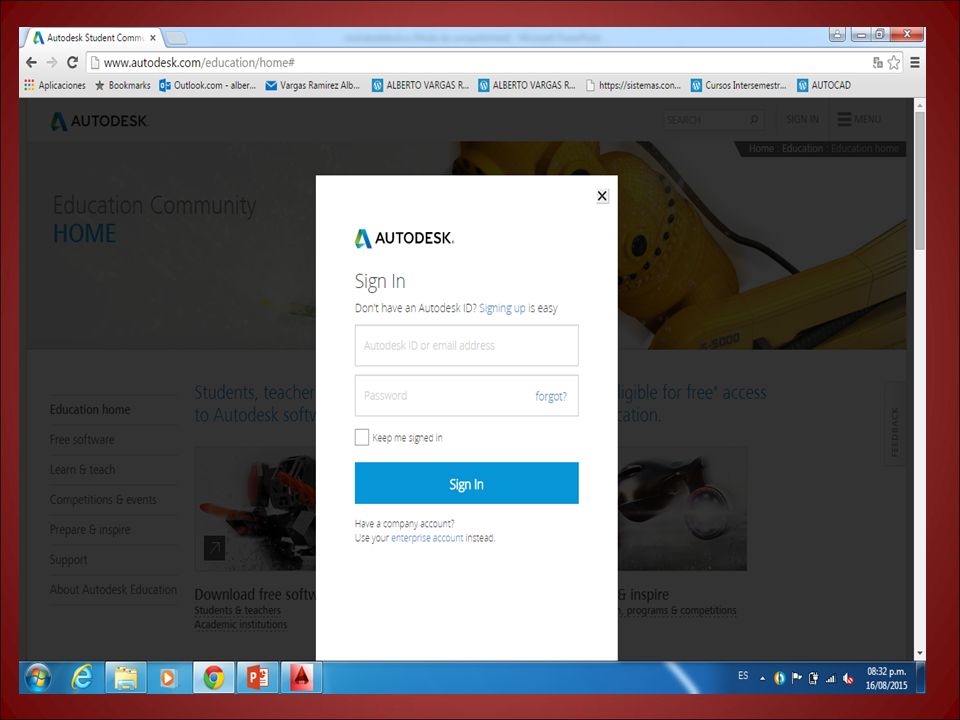This screenshot has width=960, height=720.
Task: Open the AUTOCAD bookmark
Action: click(x=824, y=85)
